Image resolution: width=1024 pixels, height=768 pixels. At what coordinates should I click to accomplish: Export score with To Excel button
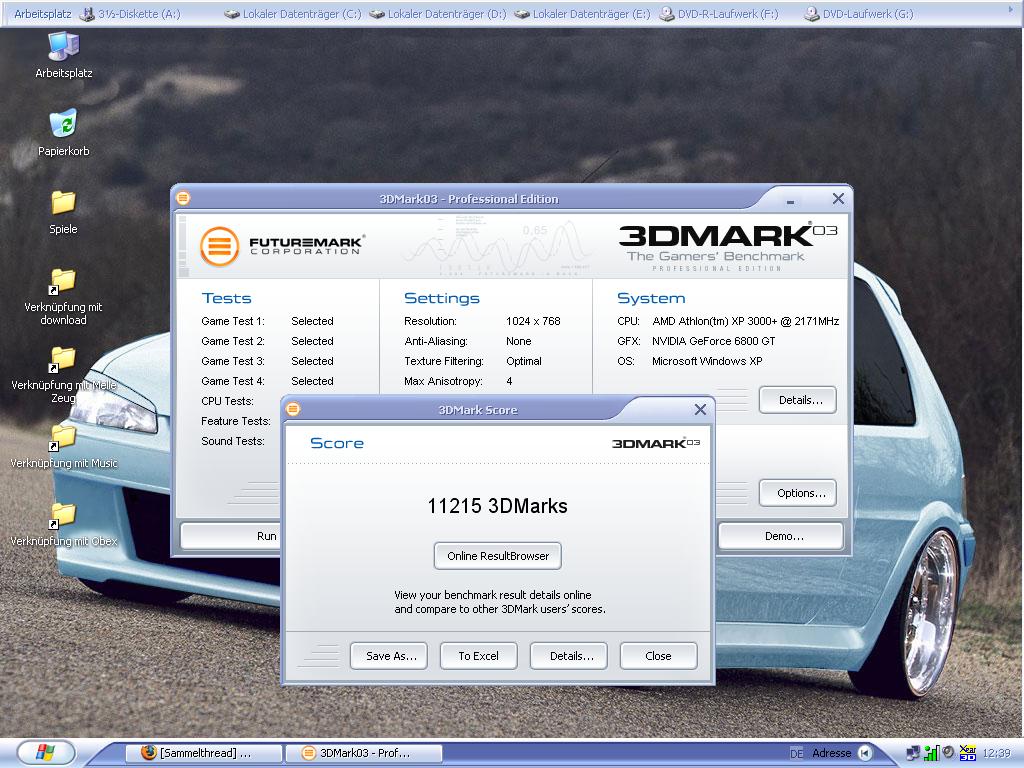[479, 656]
